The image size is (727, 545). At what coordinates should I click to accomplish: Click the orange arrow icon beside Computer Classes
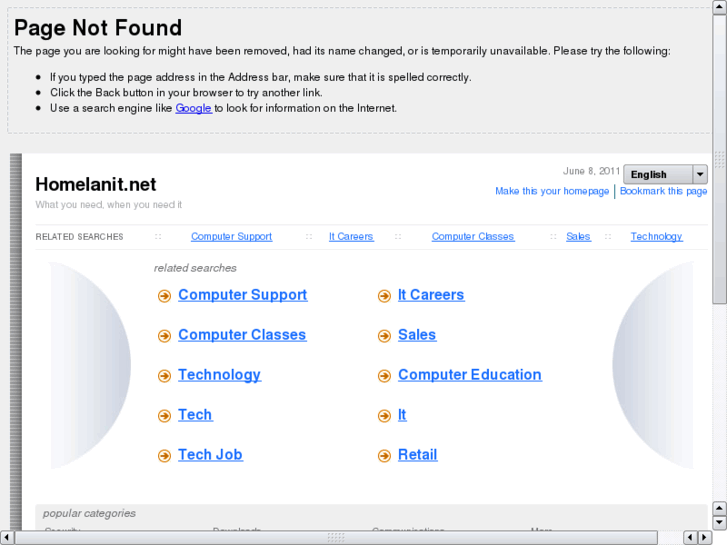click(164, 336)
